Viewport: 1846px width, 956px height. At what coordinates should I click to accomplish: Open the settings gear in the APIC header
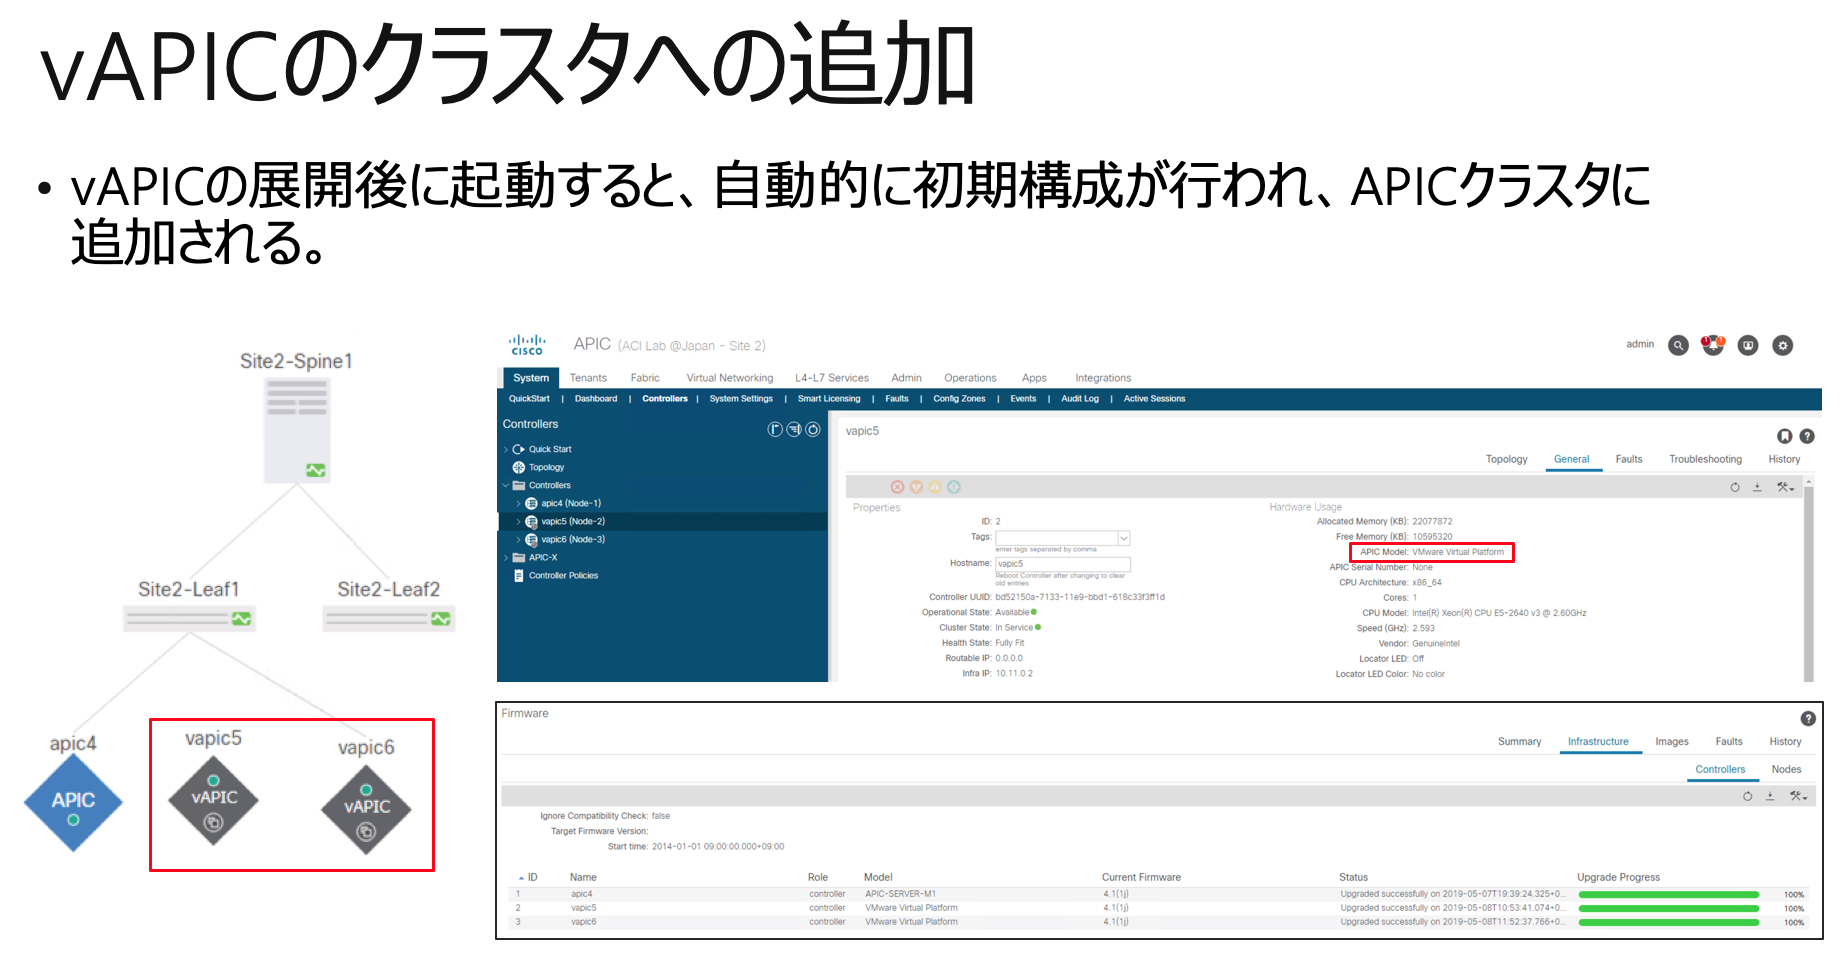point(1783,345)
